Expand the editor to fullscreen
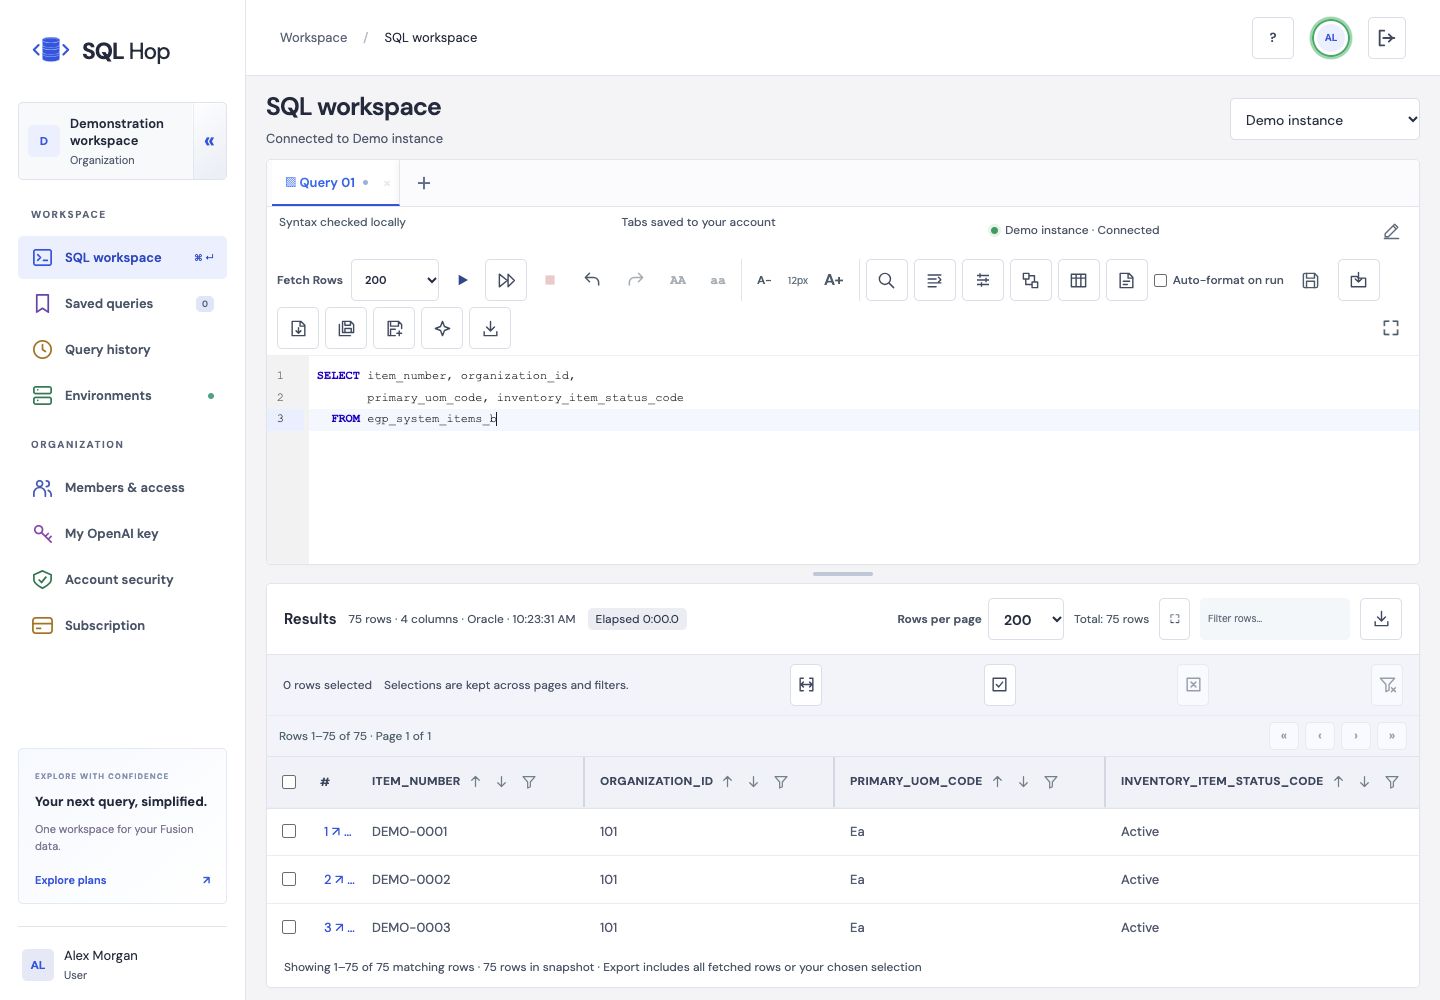This screenshot has height=1000, width=1440. coord(1390,328)
